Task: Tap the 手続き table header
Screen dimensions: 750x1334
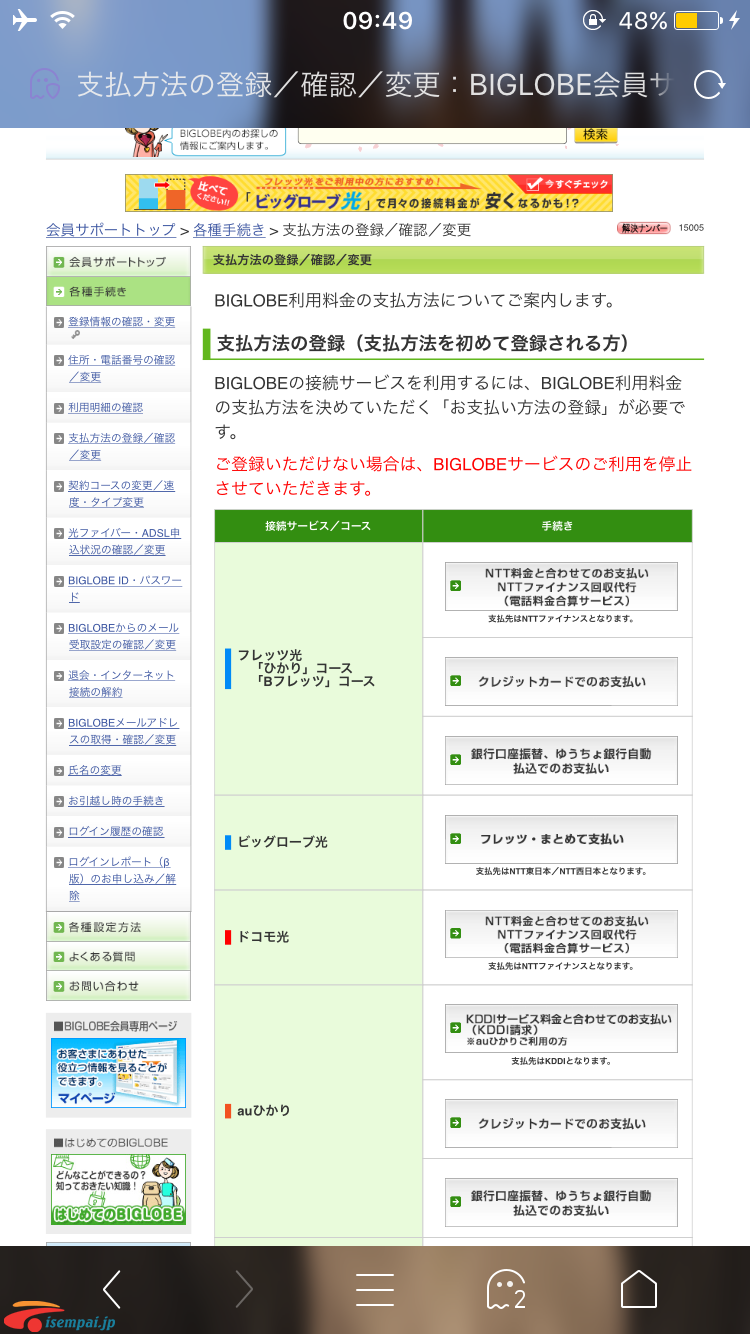Action: [557, 526]
